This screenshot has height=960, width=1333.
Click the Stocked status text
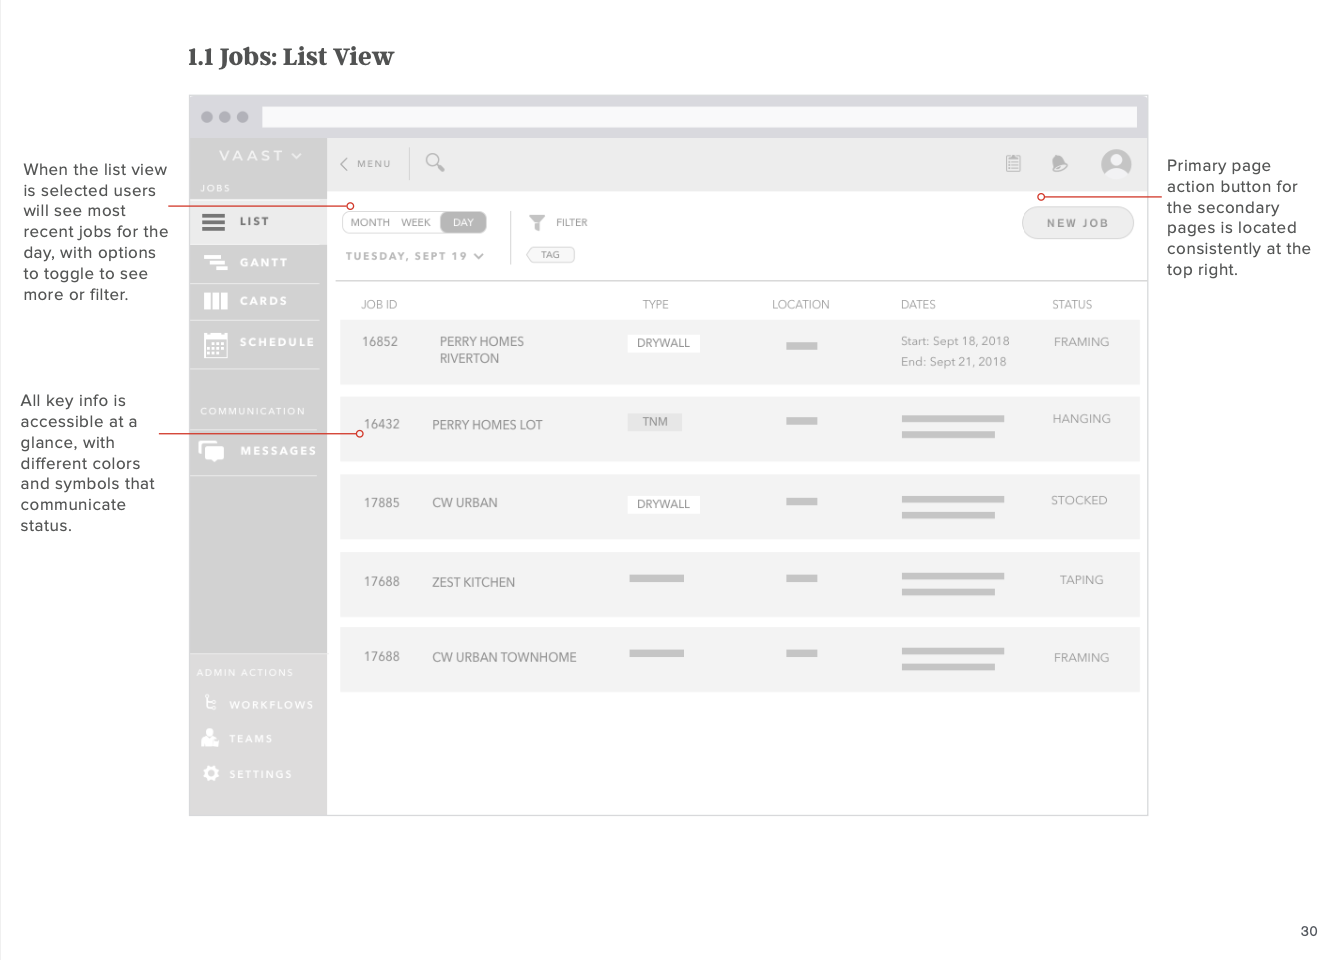pos(1079,500)
